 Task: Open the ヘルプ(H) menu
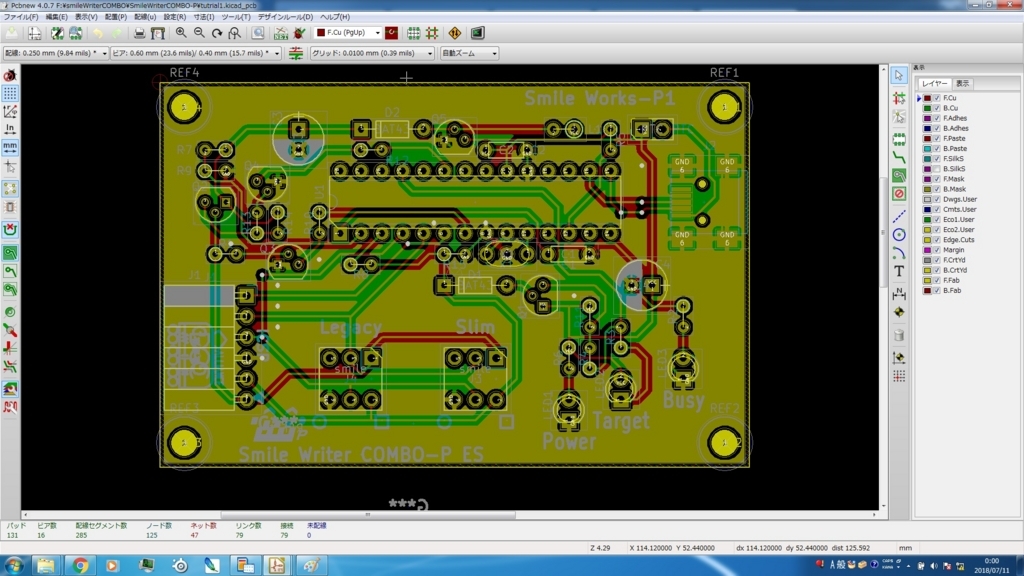pyautogui.click(x=335, y=17)
